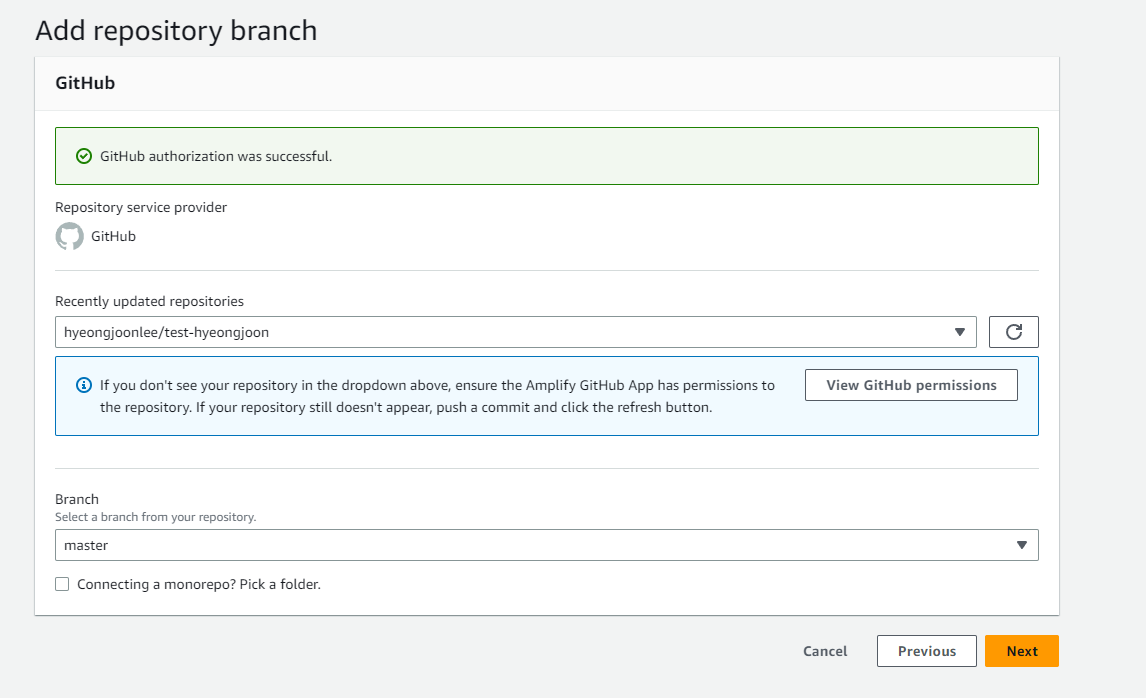
Task: Open the recently updated repositories dropdown
Action: [x=515, y=332]
